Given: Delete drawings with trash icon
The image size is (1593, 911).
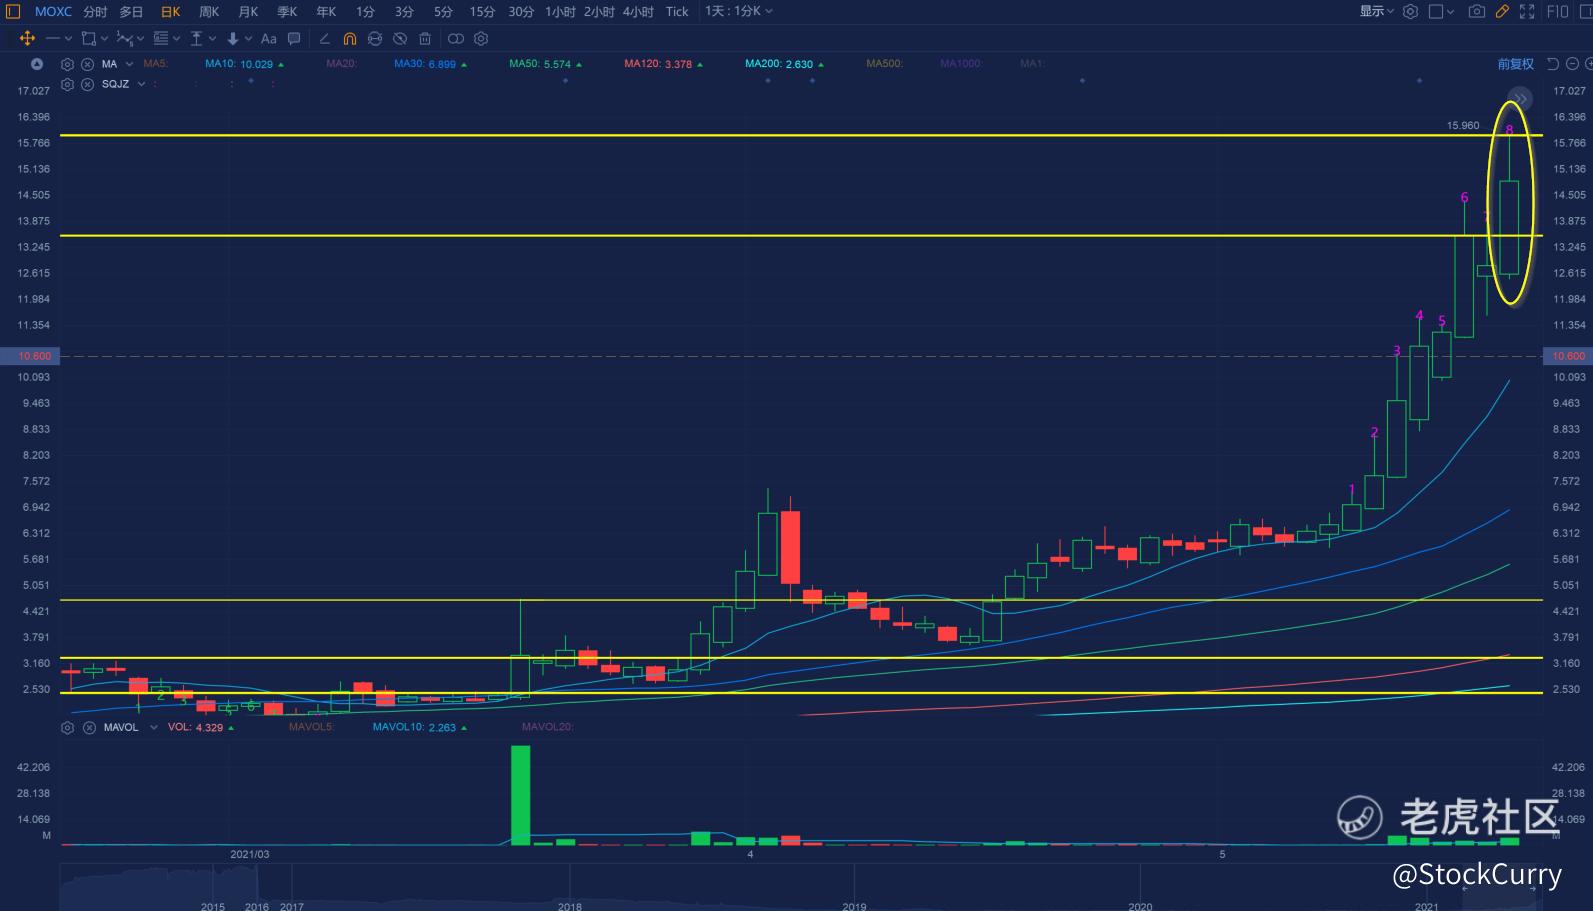Looking at the screenshot, I should tap(425, 38).
